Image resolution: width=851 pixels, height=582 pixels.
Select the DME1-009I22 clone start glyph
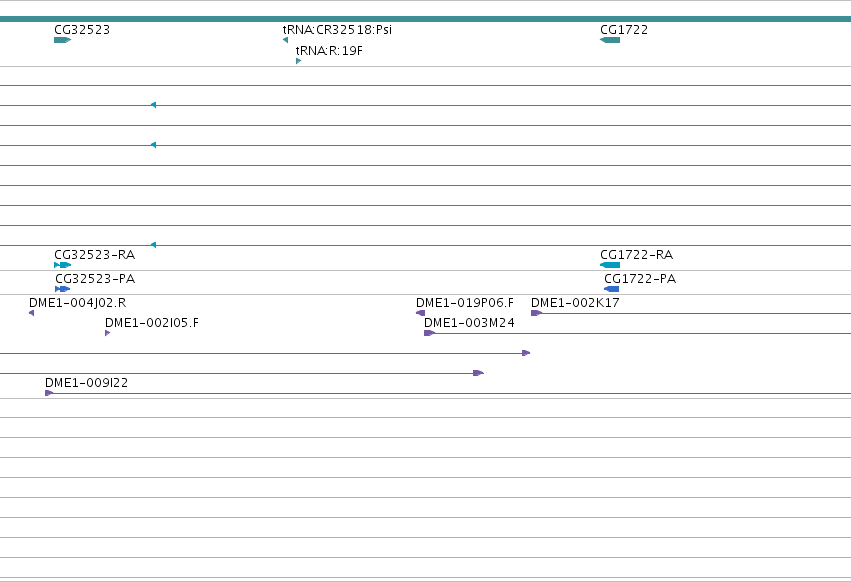pos(49,393)
